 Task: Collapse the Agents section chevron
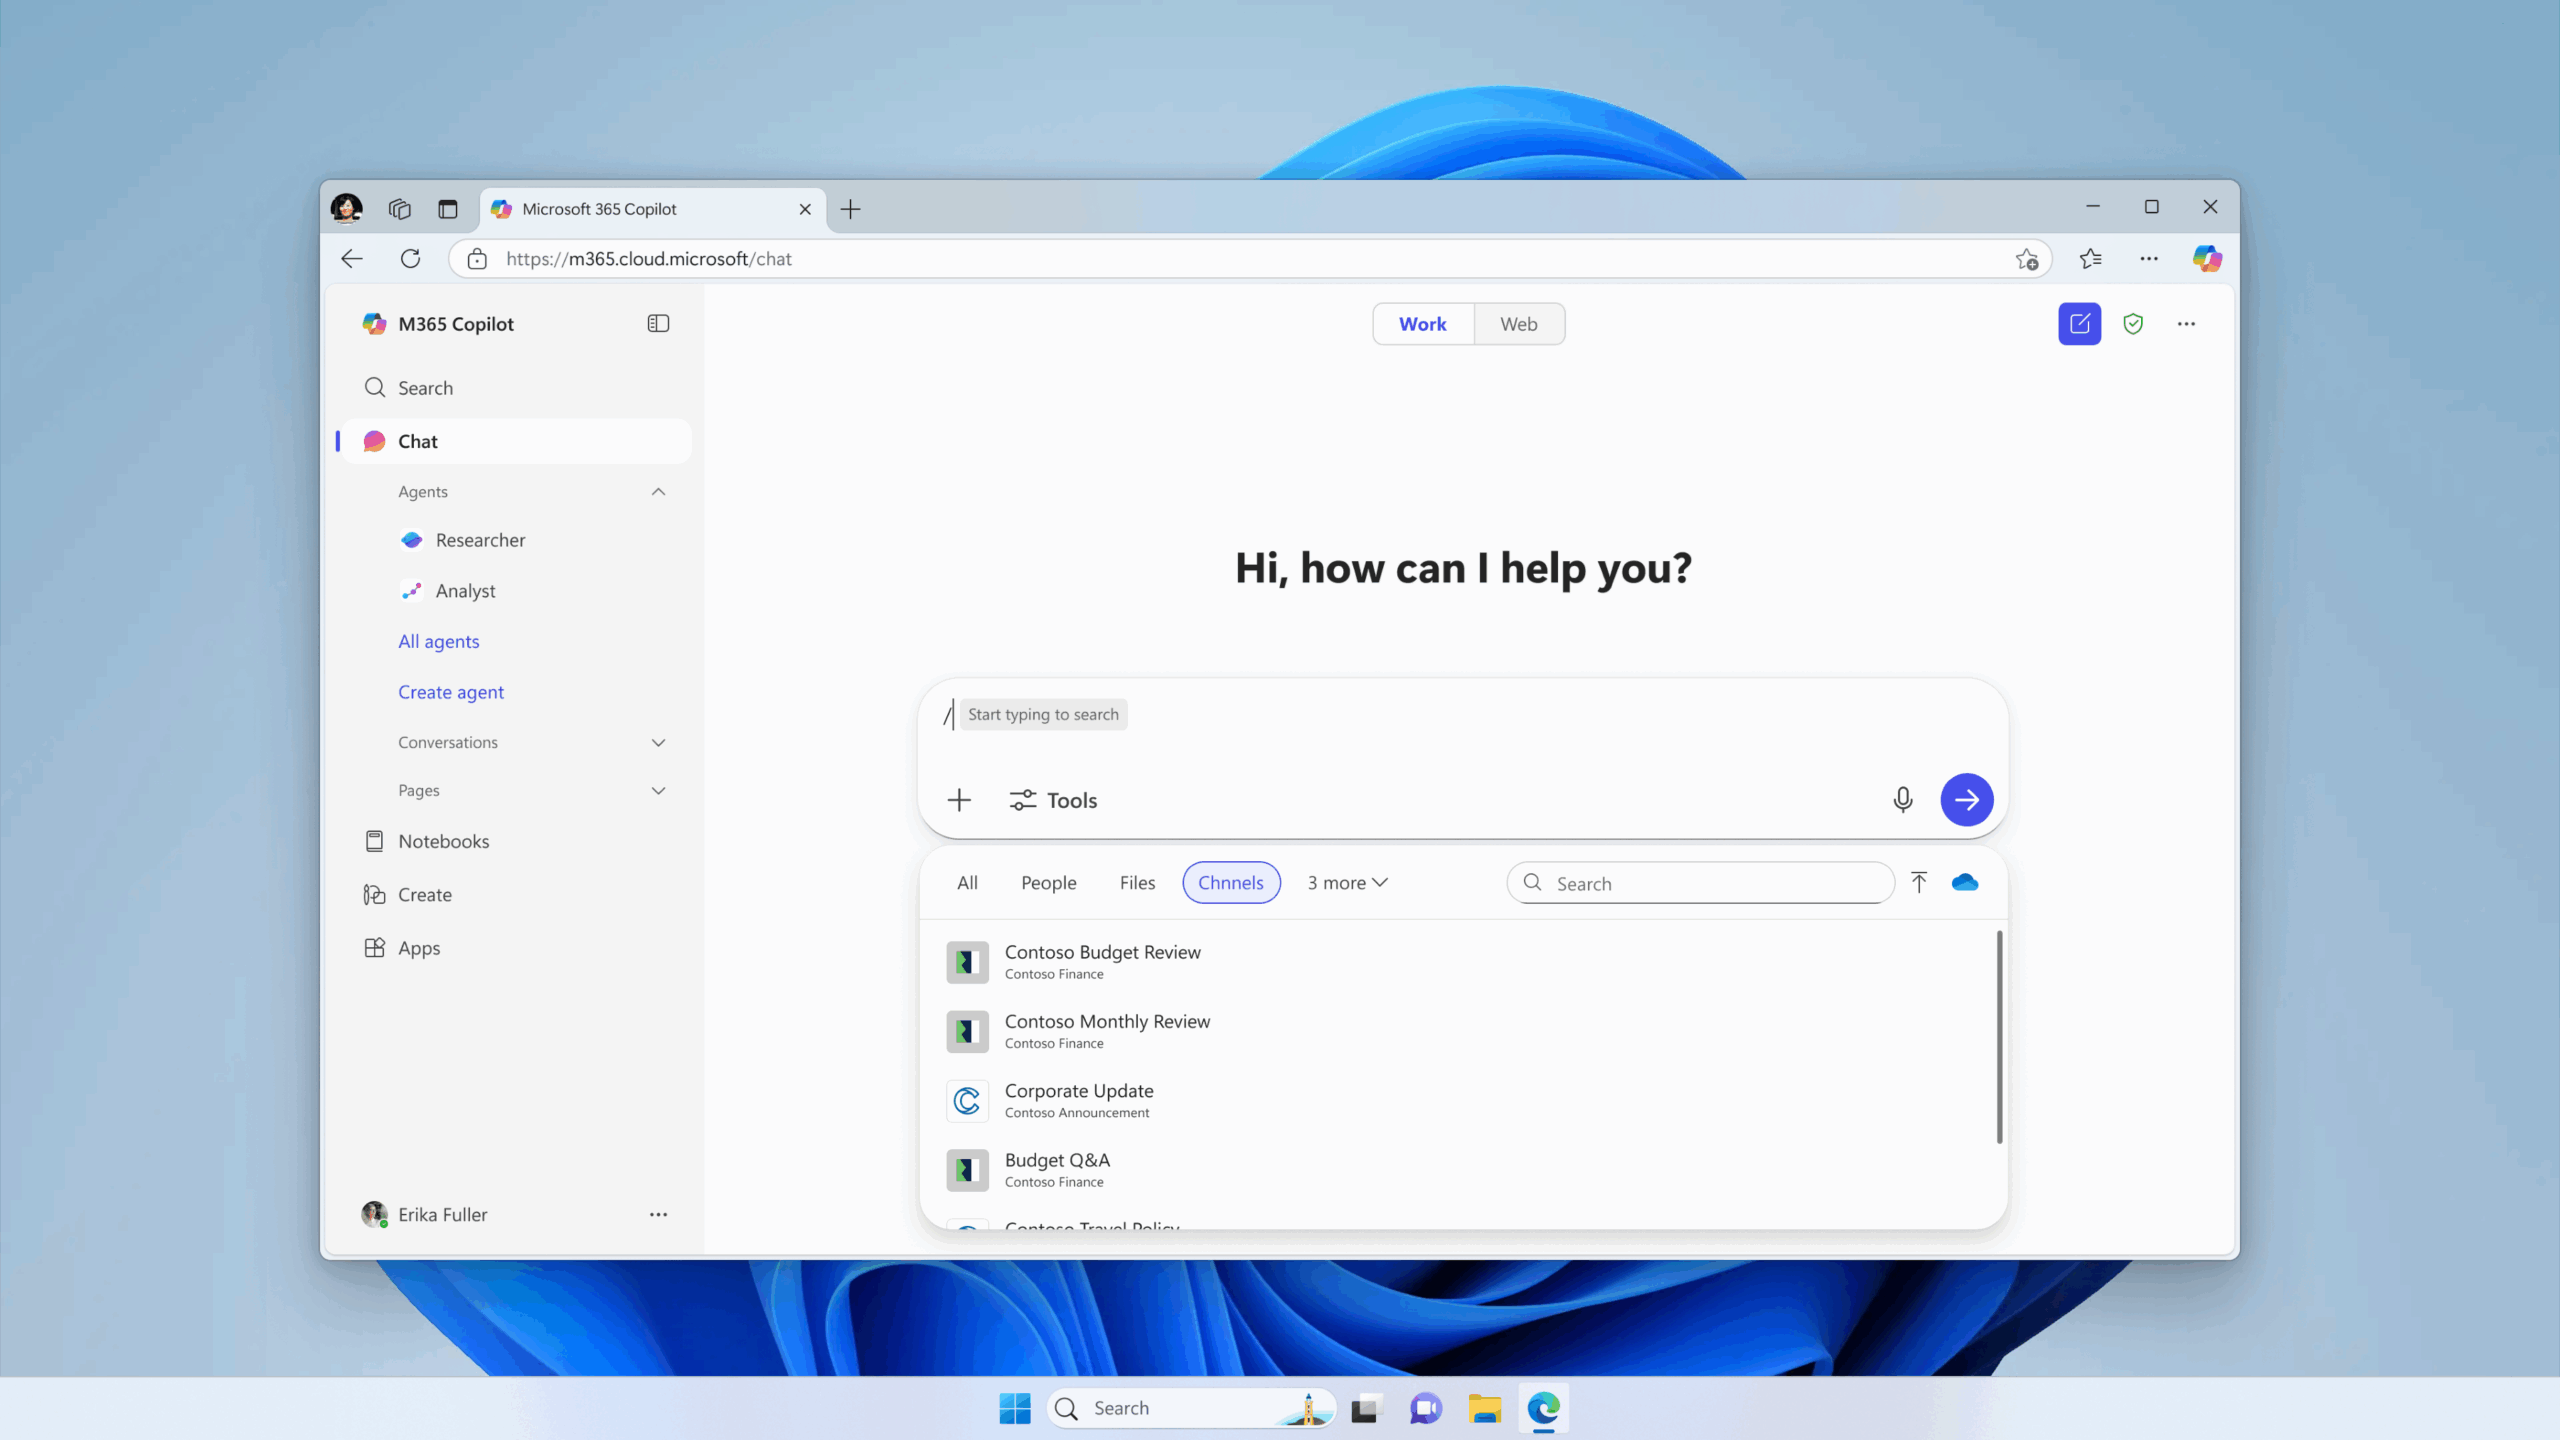coord(658,492)
